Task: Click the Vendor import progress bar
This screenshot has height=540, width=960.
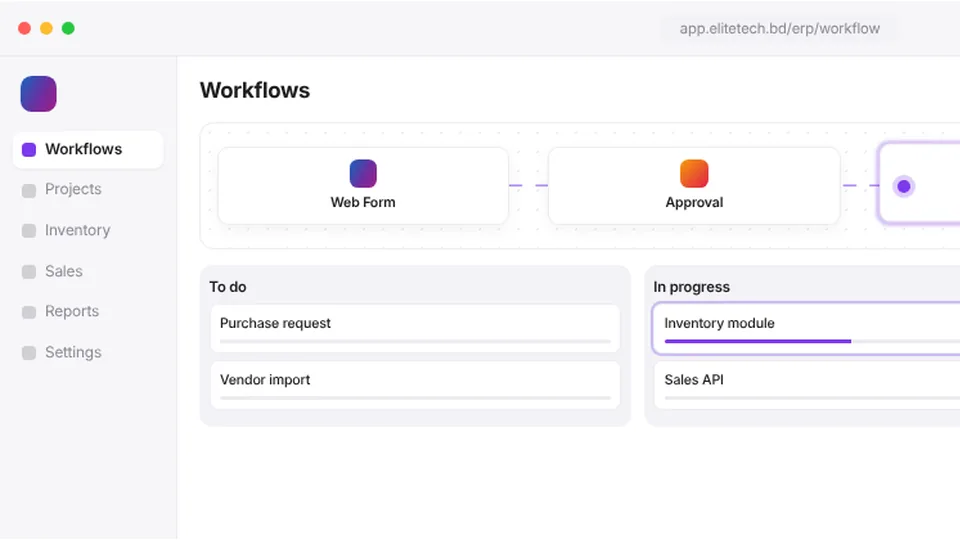Action: point(415,398)
